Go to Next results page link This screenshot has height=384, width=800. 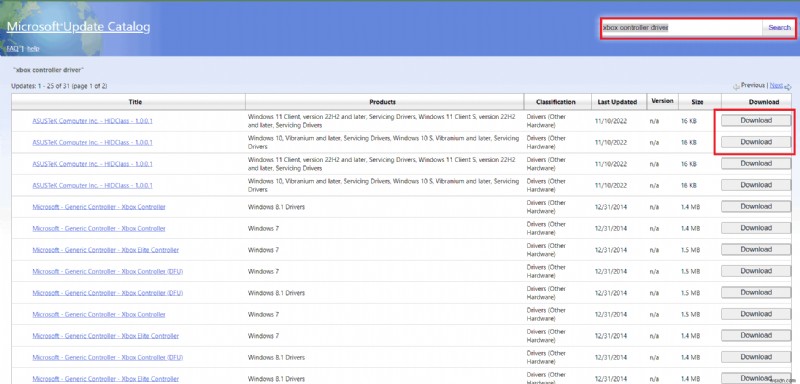[x=776, y=86]
